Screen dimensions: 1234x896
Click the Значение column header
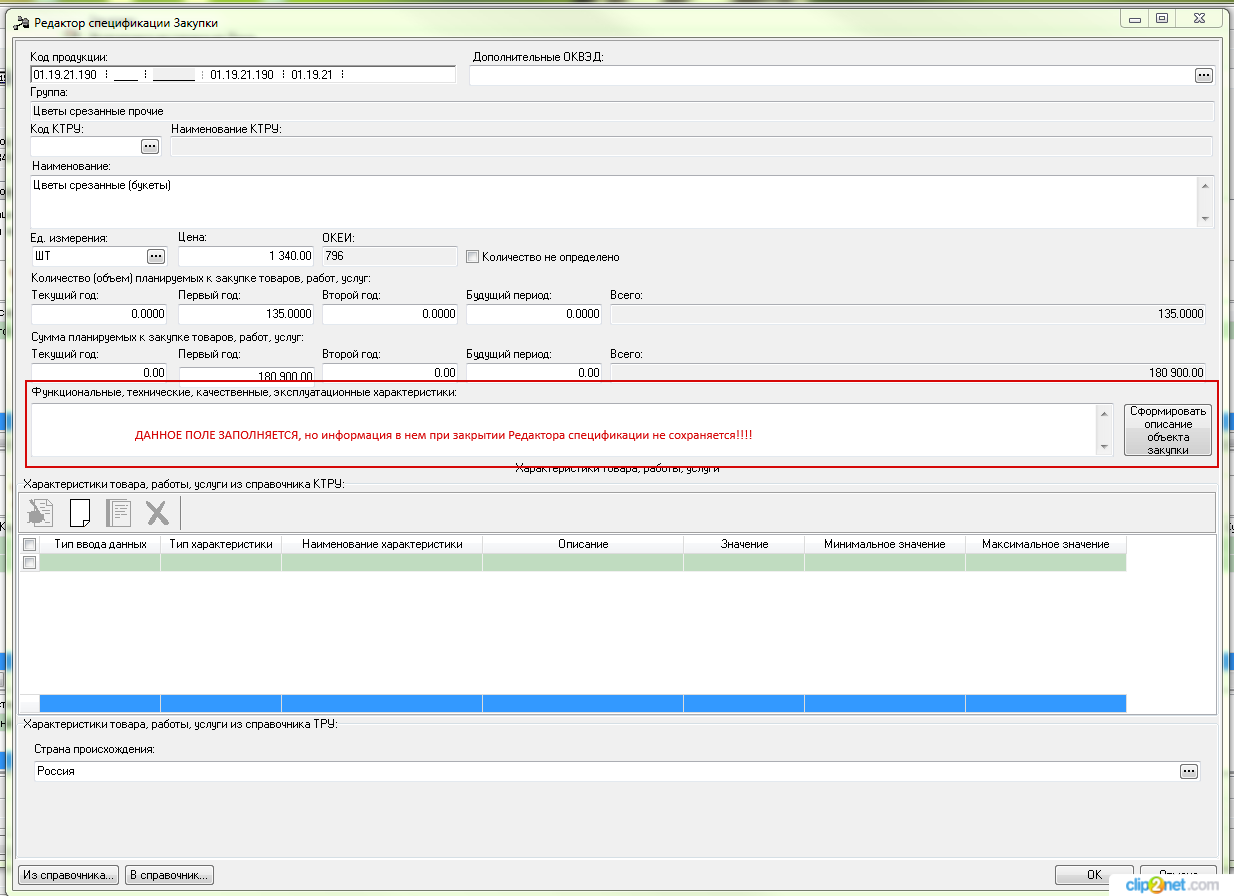point(744,544)
